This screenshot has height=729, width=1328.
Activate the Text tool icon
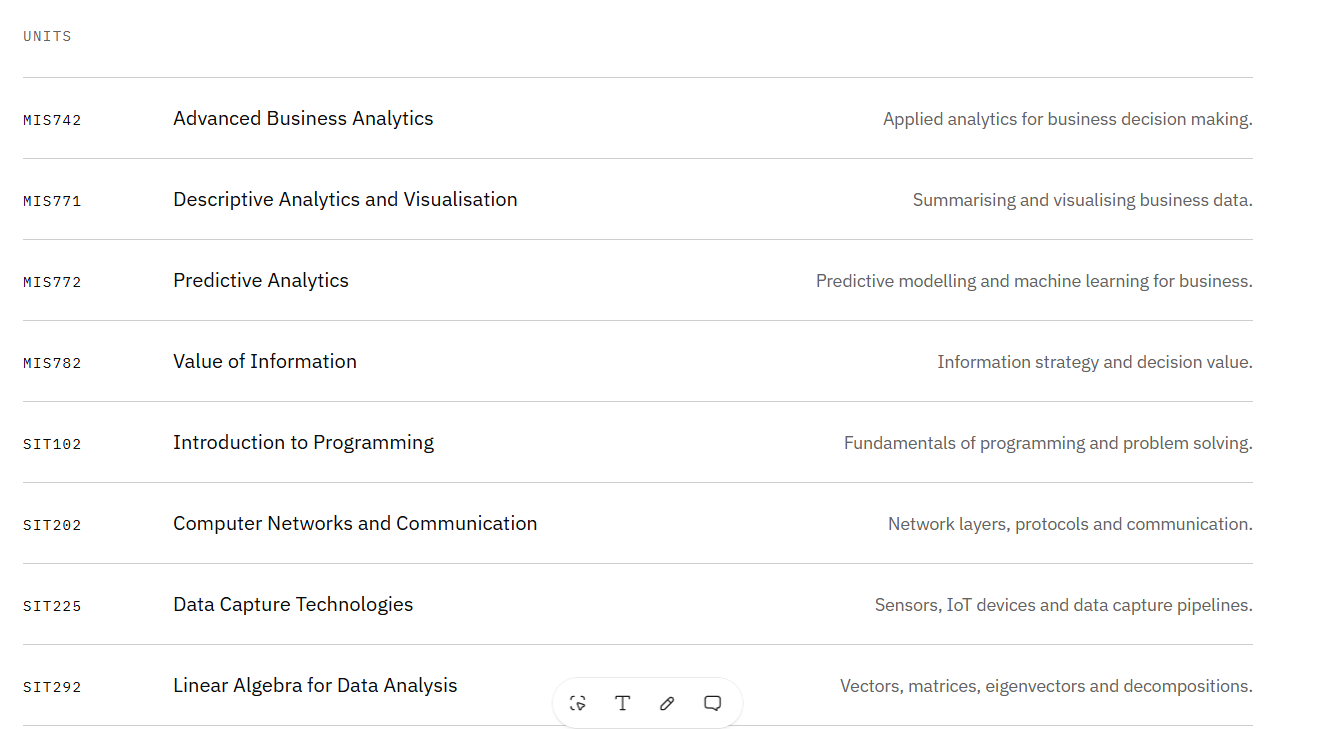click(x=623, y=703)
